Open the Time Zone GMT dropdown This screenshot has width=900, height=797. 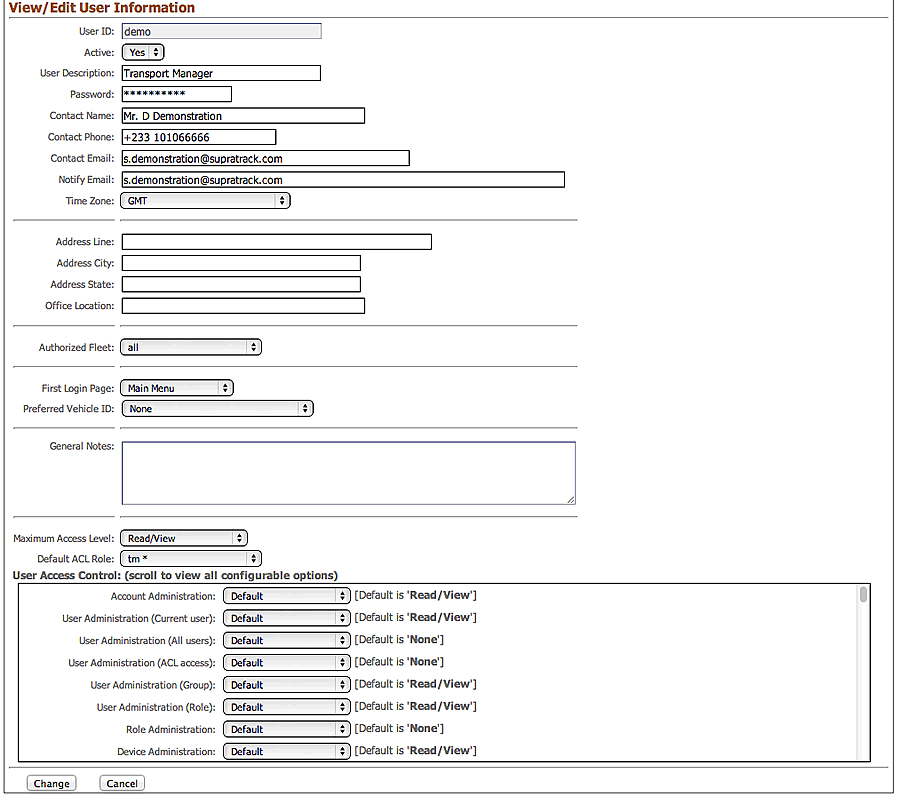pyautogui.click(x=205, y=201)
